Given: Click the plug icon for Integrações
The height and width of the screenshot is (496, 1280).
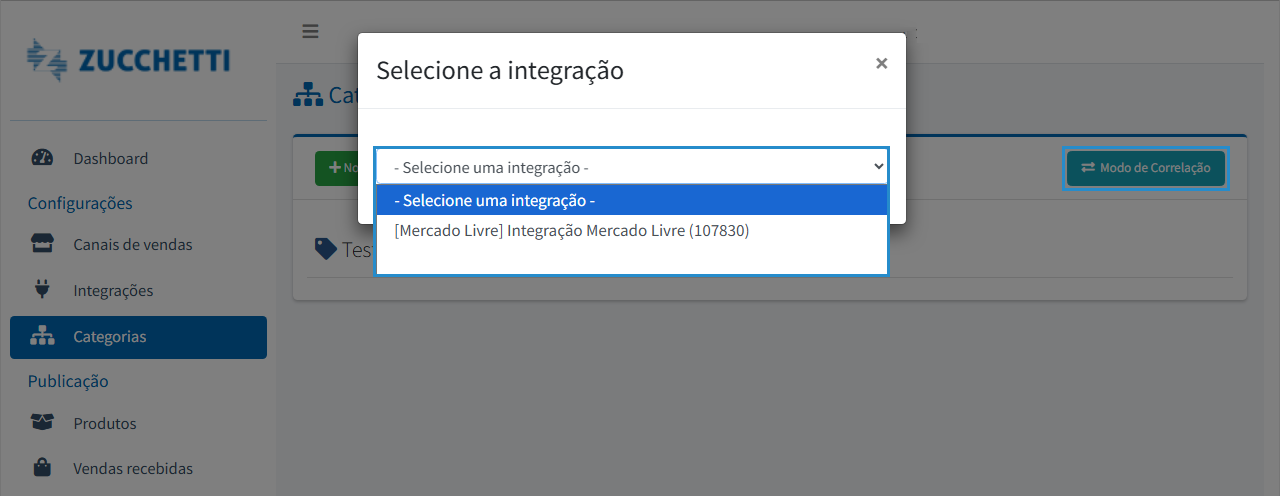Looking at the screenshot, I should click(42, 290).
